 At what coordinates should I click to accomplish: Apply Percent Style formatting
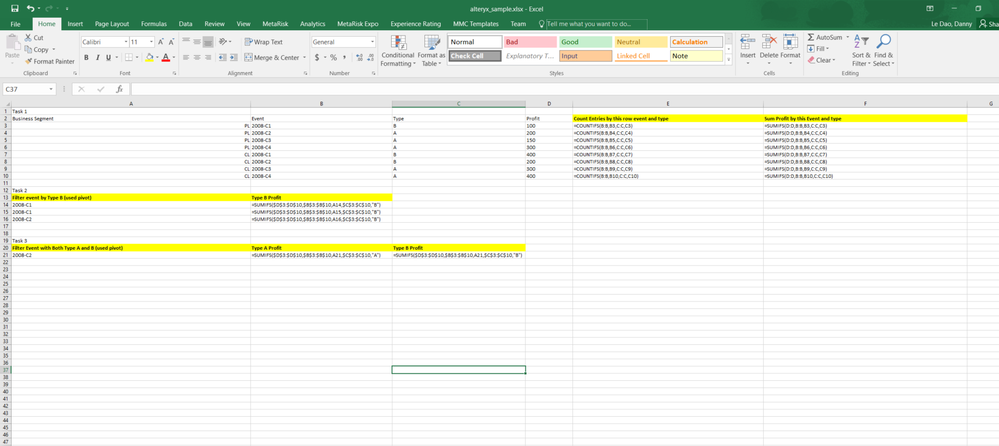coord(333,57)
